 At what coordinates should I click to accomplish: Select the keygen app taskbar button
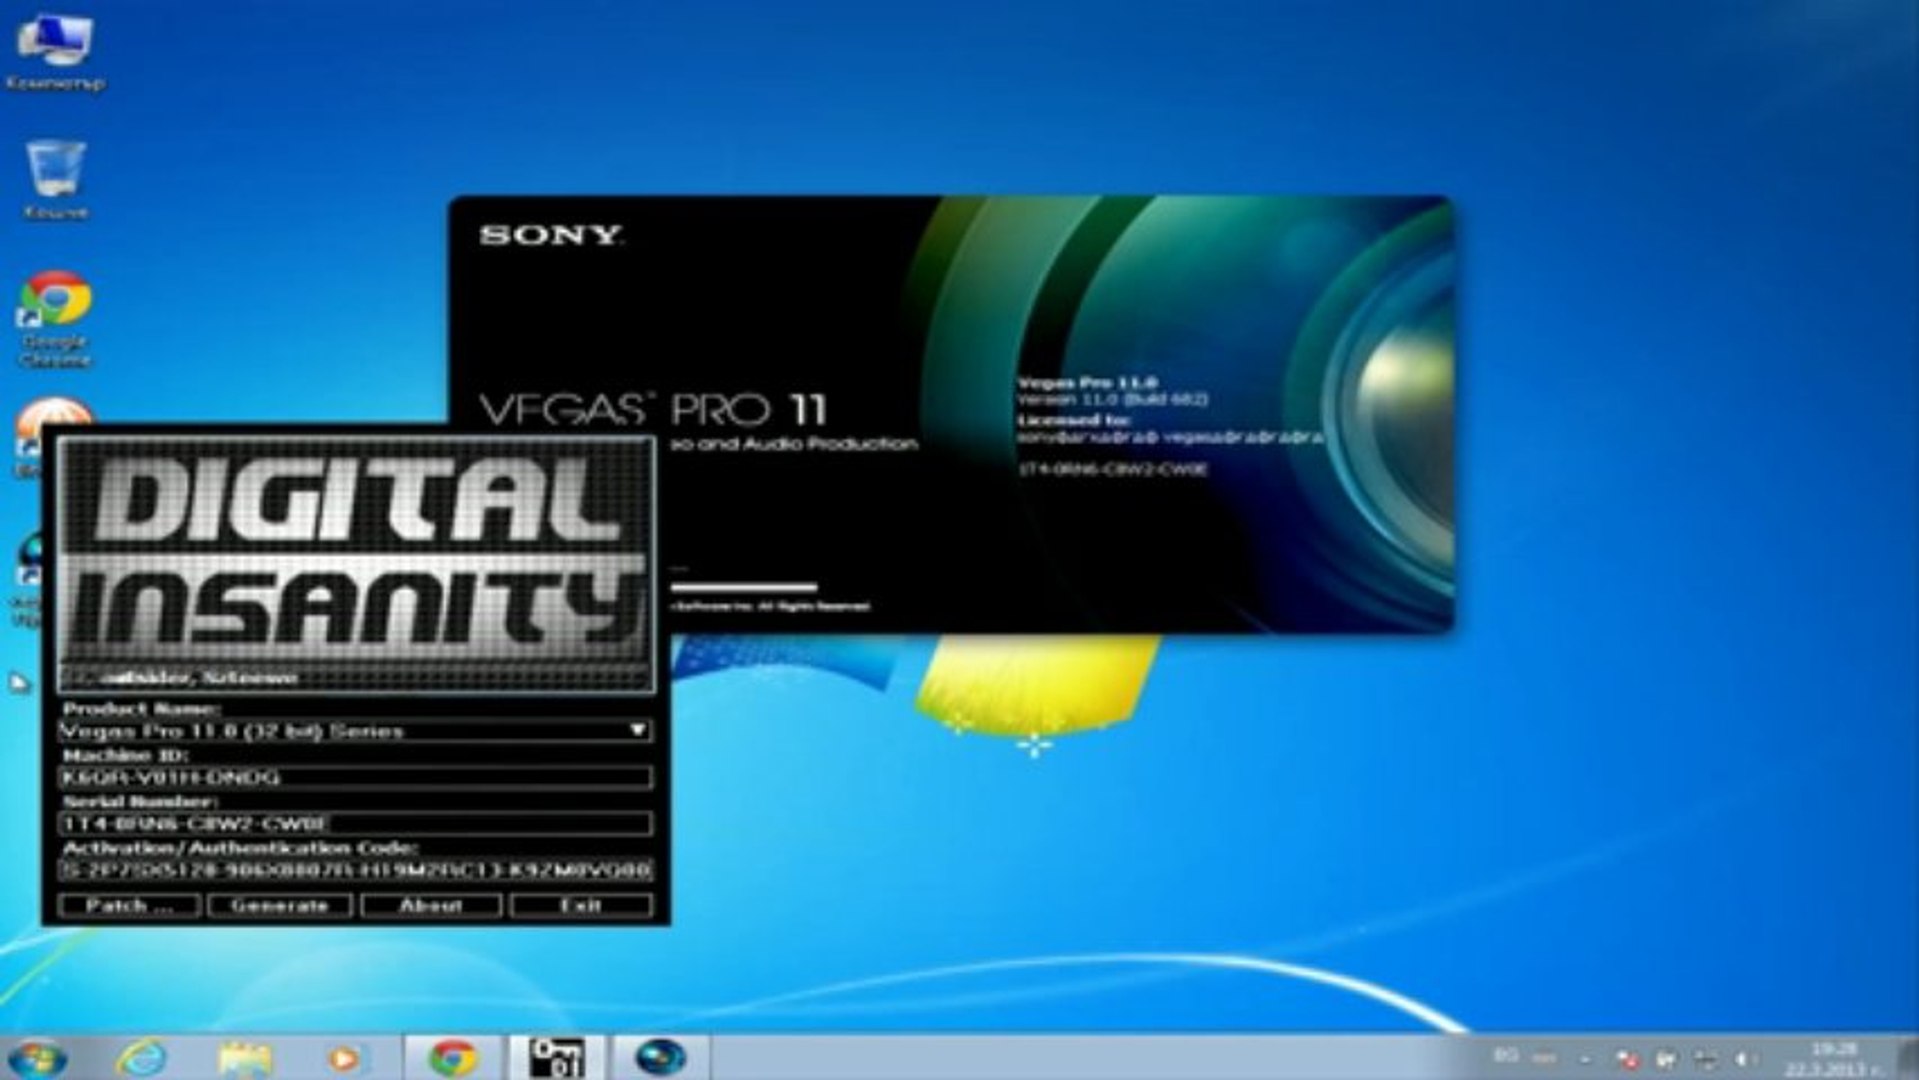[x=557, y=1058]
